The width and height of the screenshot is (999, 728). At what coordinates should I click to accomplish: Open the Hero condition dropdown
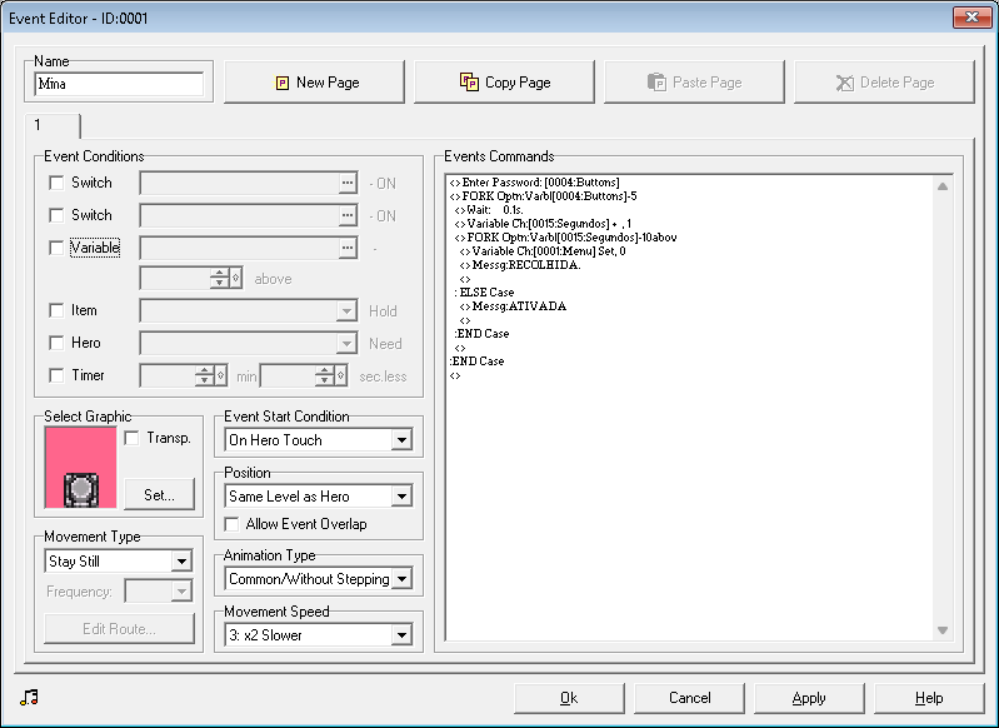tap(347, 343)
